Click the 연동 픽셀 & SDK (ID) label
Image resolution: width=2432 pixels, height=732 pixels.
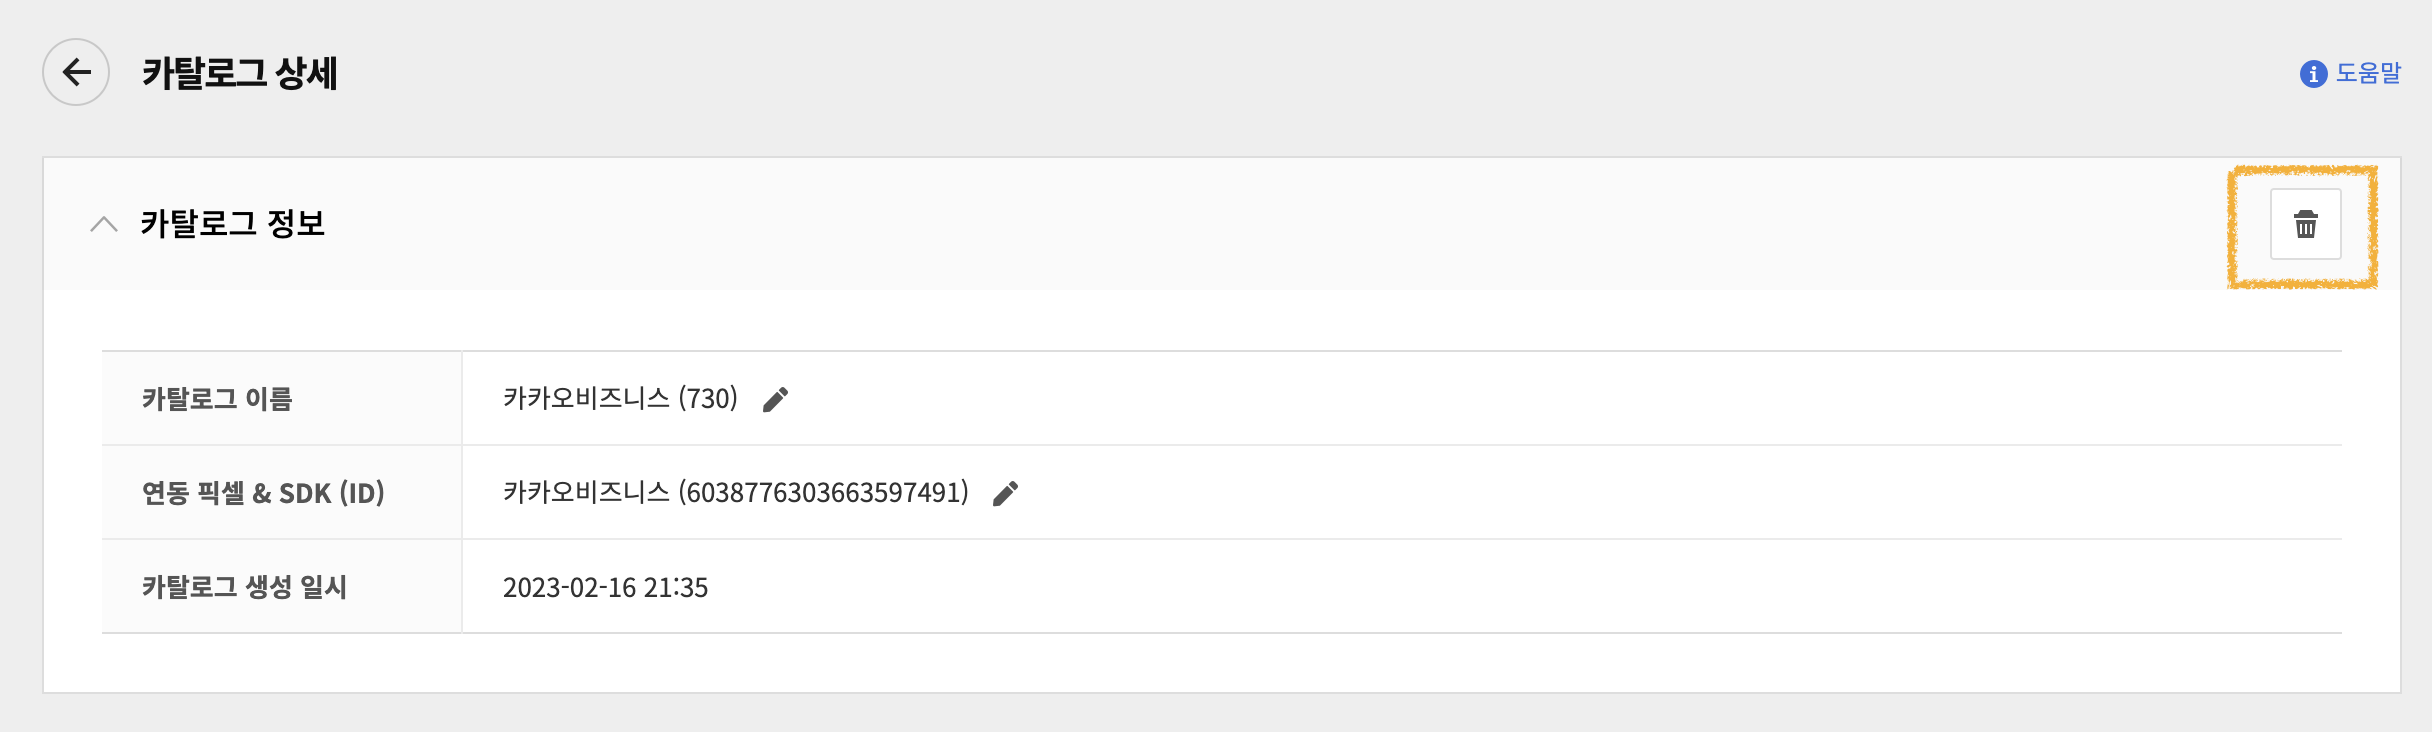click(x=263, y=493)
